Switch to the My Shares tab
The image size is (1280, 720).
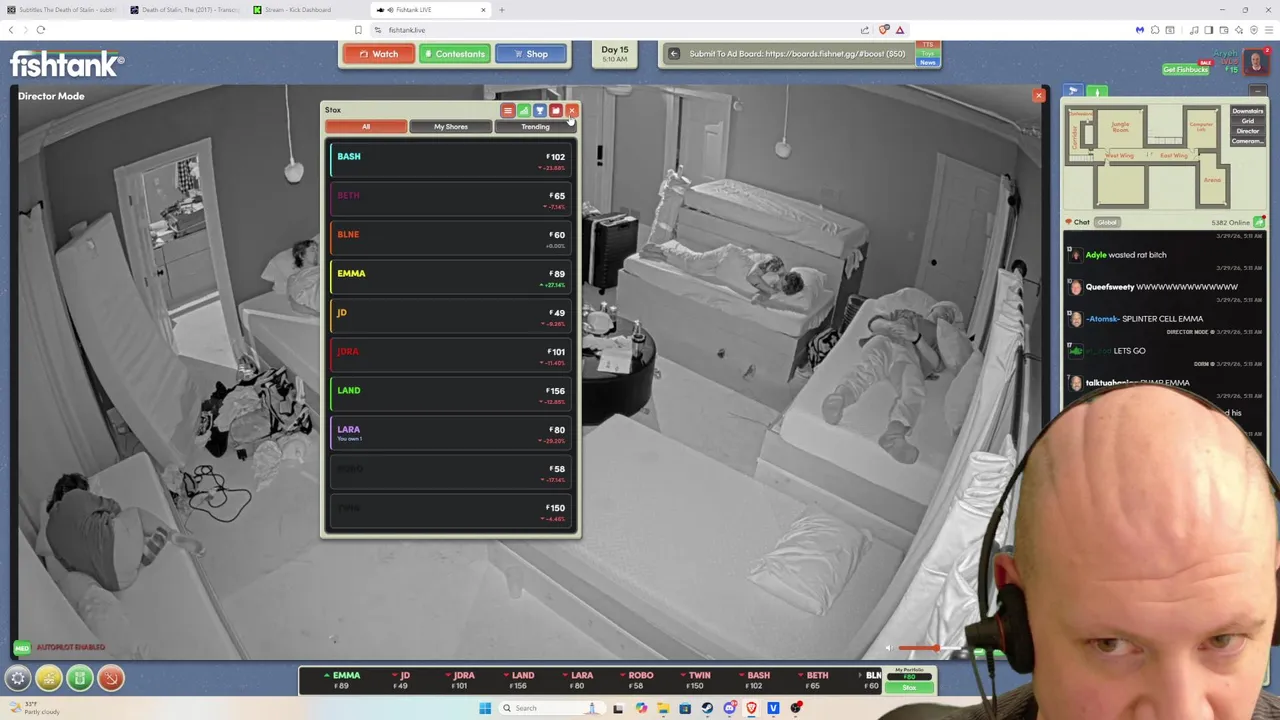451,127
